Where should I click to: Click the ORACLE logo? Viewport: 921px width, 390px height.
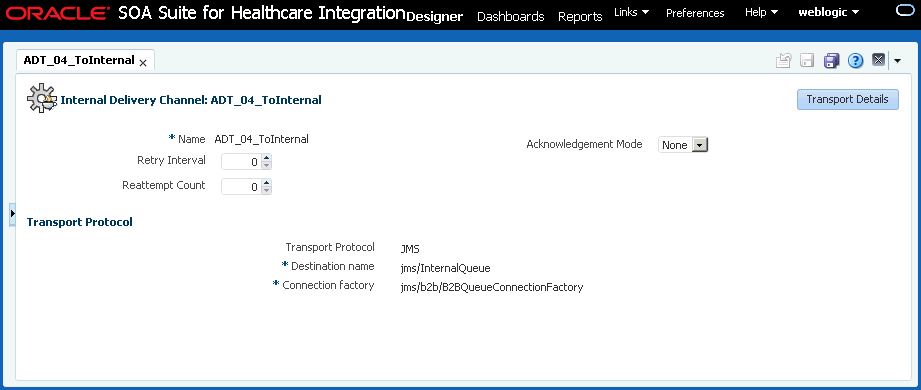(x=58, y=14)
